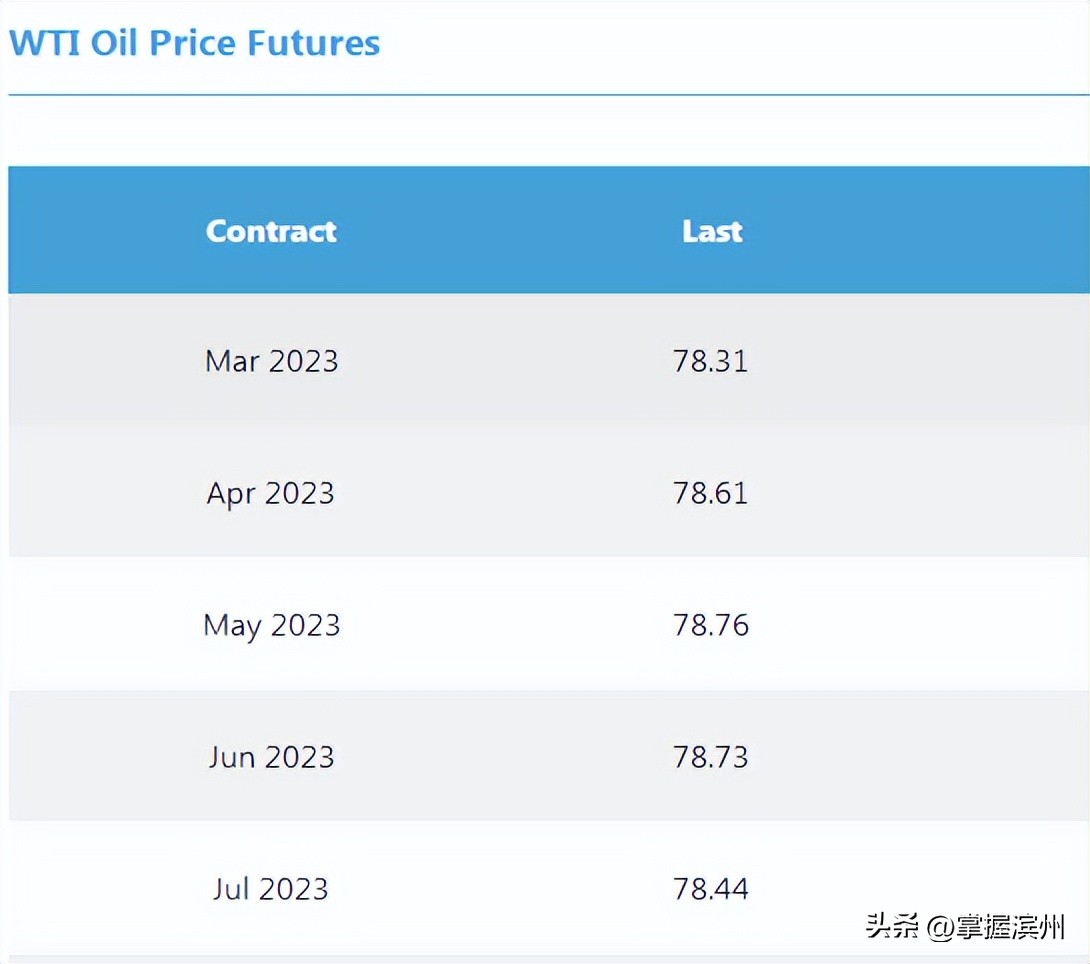1090x964 pixels.
Task: Click the Contract column header
Action: pos(271,231)
